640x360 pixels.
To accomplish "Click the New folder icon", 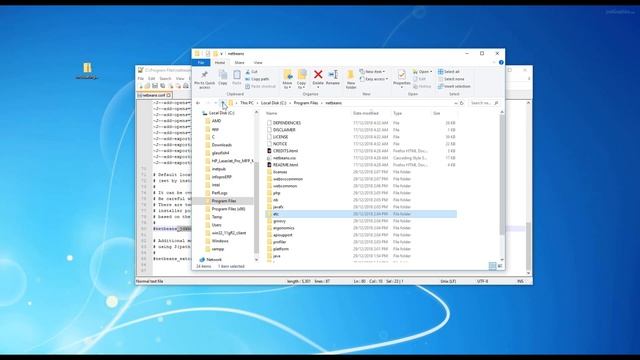I will 350,75.
